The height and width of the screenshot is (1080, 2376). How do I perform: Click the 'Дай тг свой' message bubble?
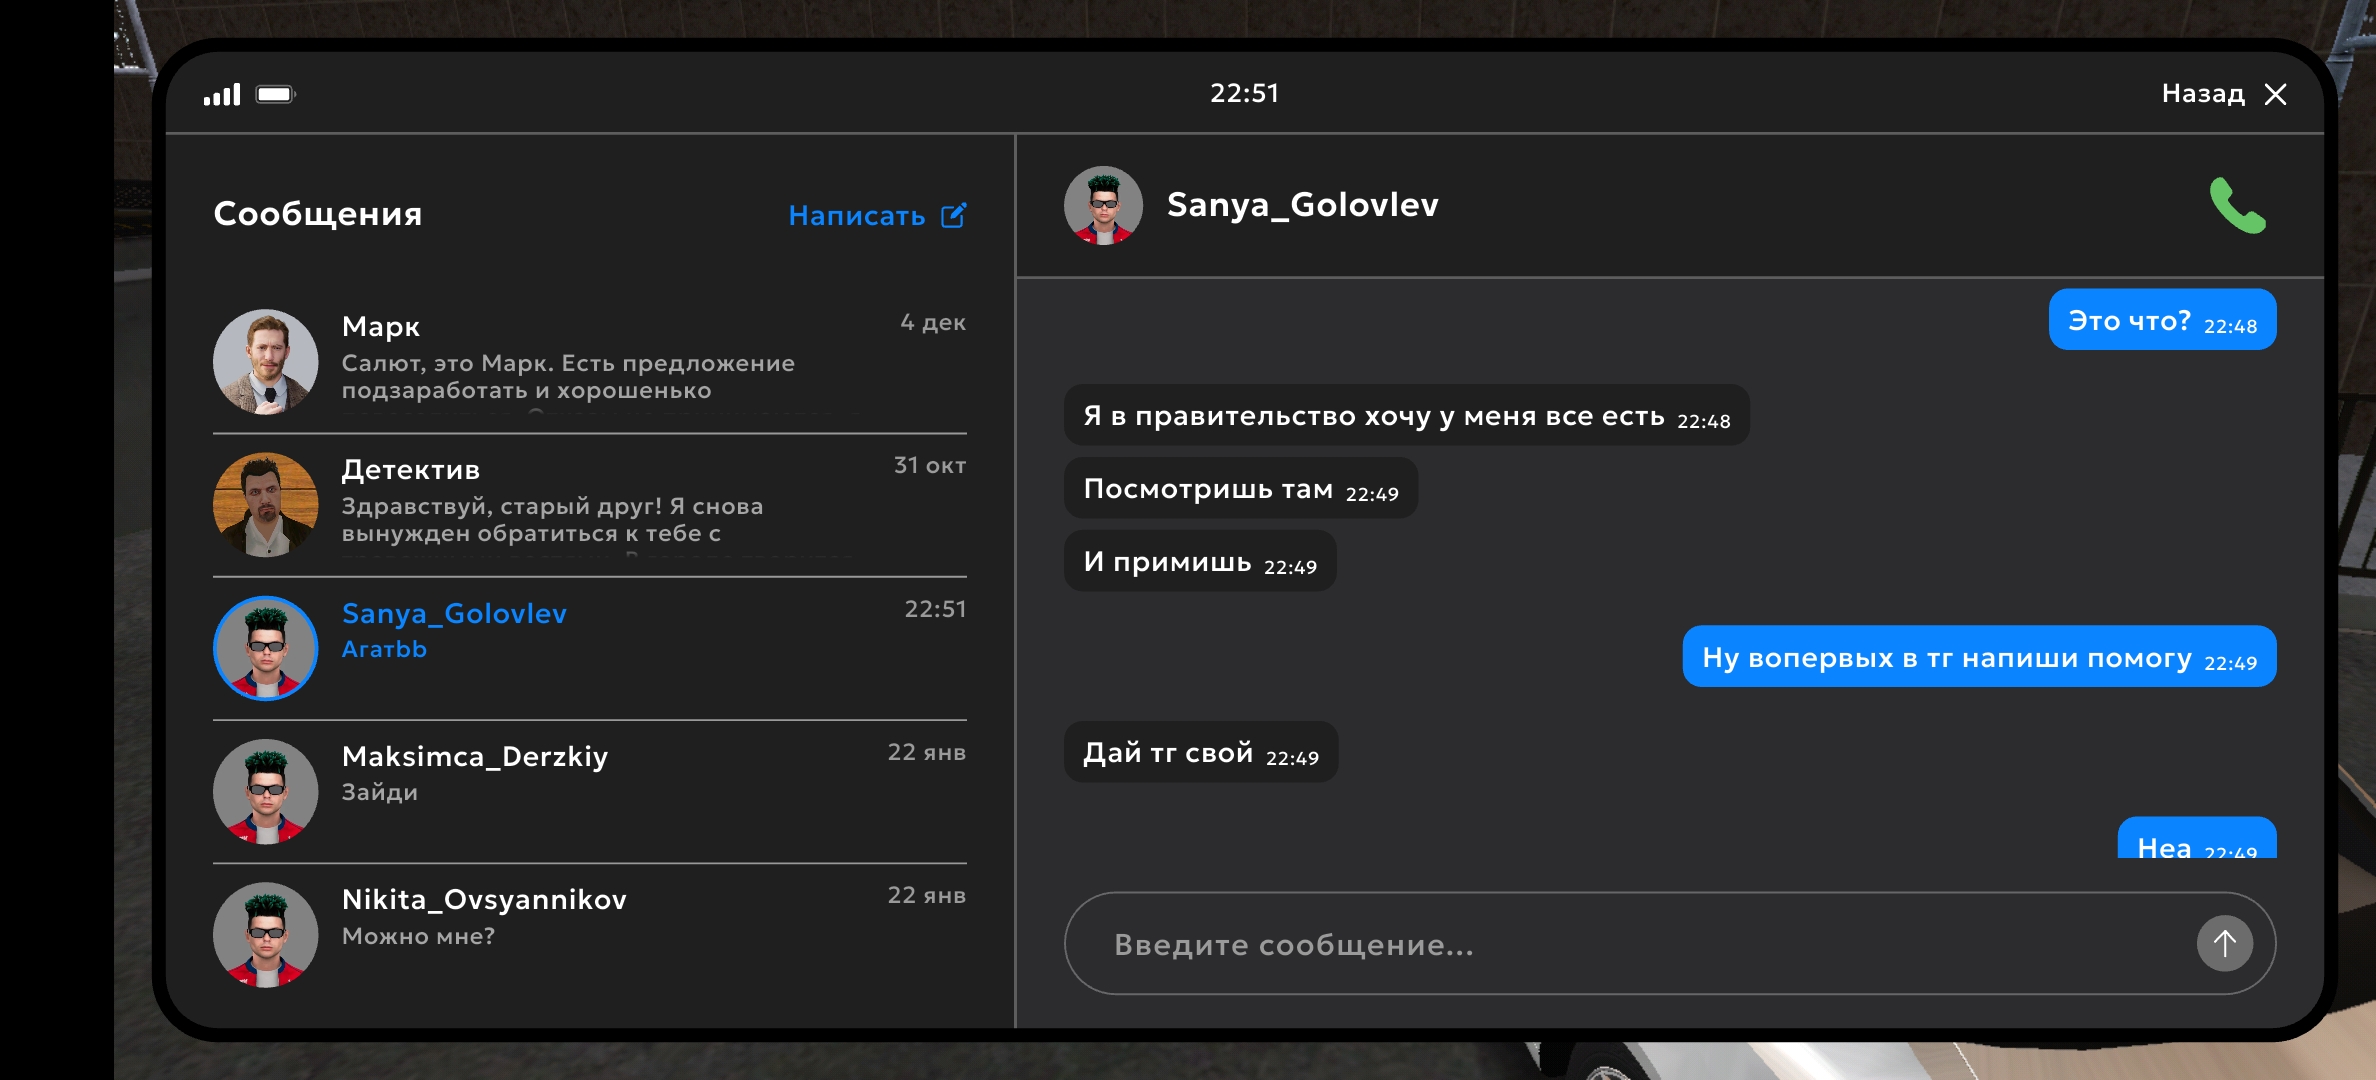click(1200, 752)
